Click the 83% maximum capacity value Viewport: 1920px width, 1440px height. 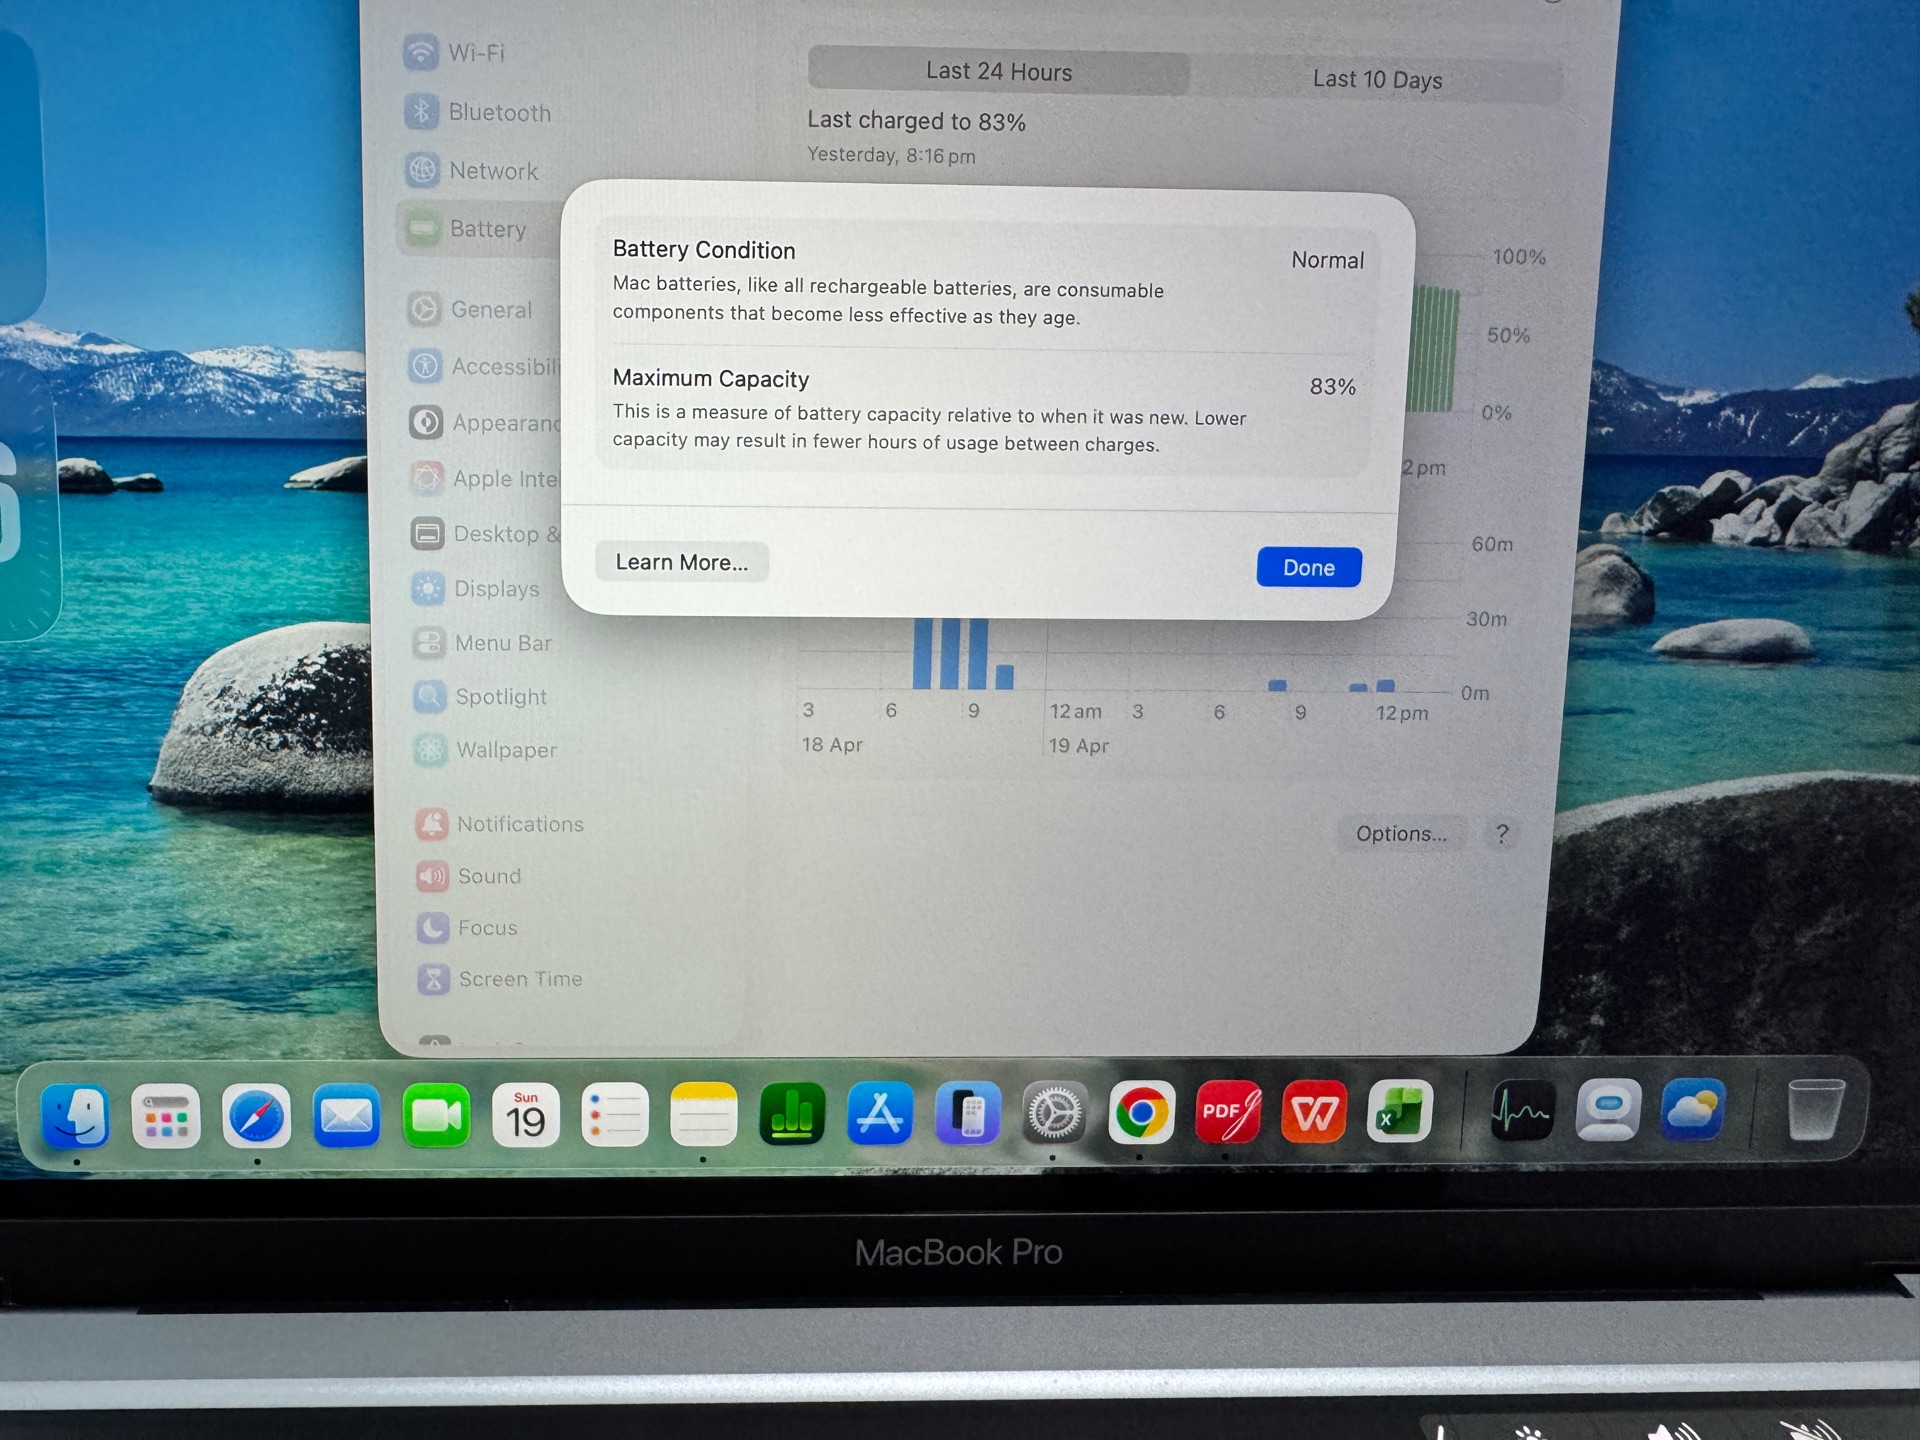[1333, 387]
